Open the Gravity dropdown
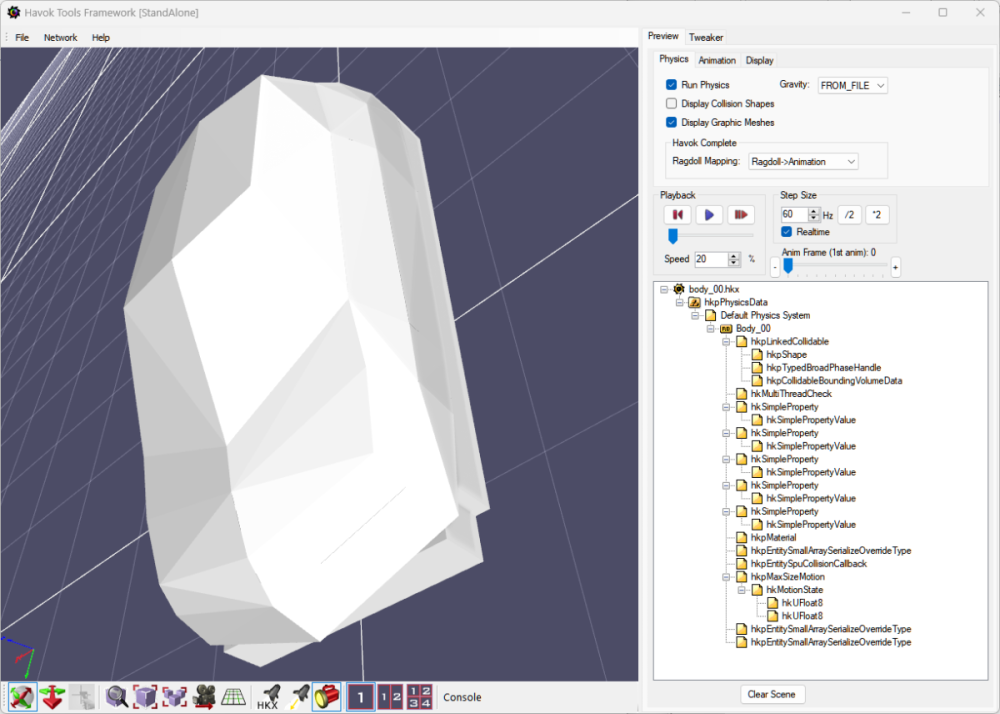 point(852,86)
